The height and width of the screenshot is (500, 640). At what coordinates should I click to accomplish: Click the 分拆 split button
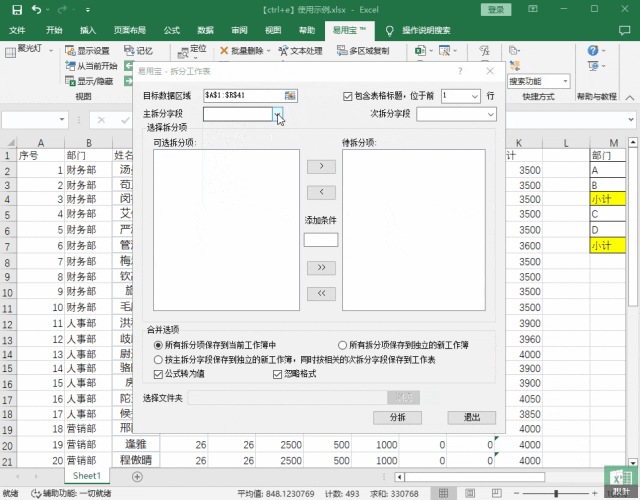pyautogui.click(x=397, y=418)
